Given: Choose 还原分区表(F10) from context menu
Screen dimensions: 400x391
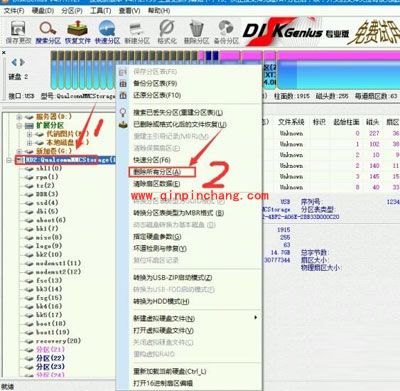Looking at the screenshot, I should [x=157, y=95].
